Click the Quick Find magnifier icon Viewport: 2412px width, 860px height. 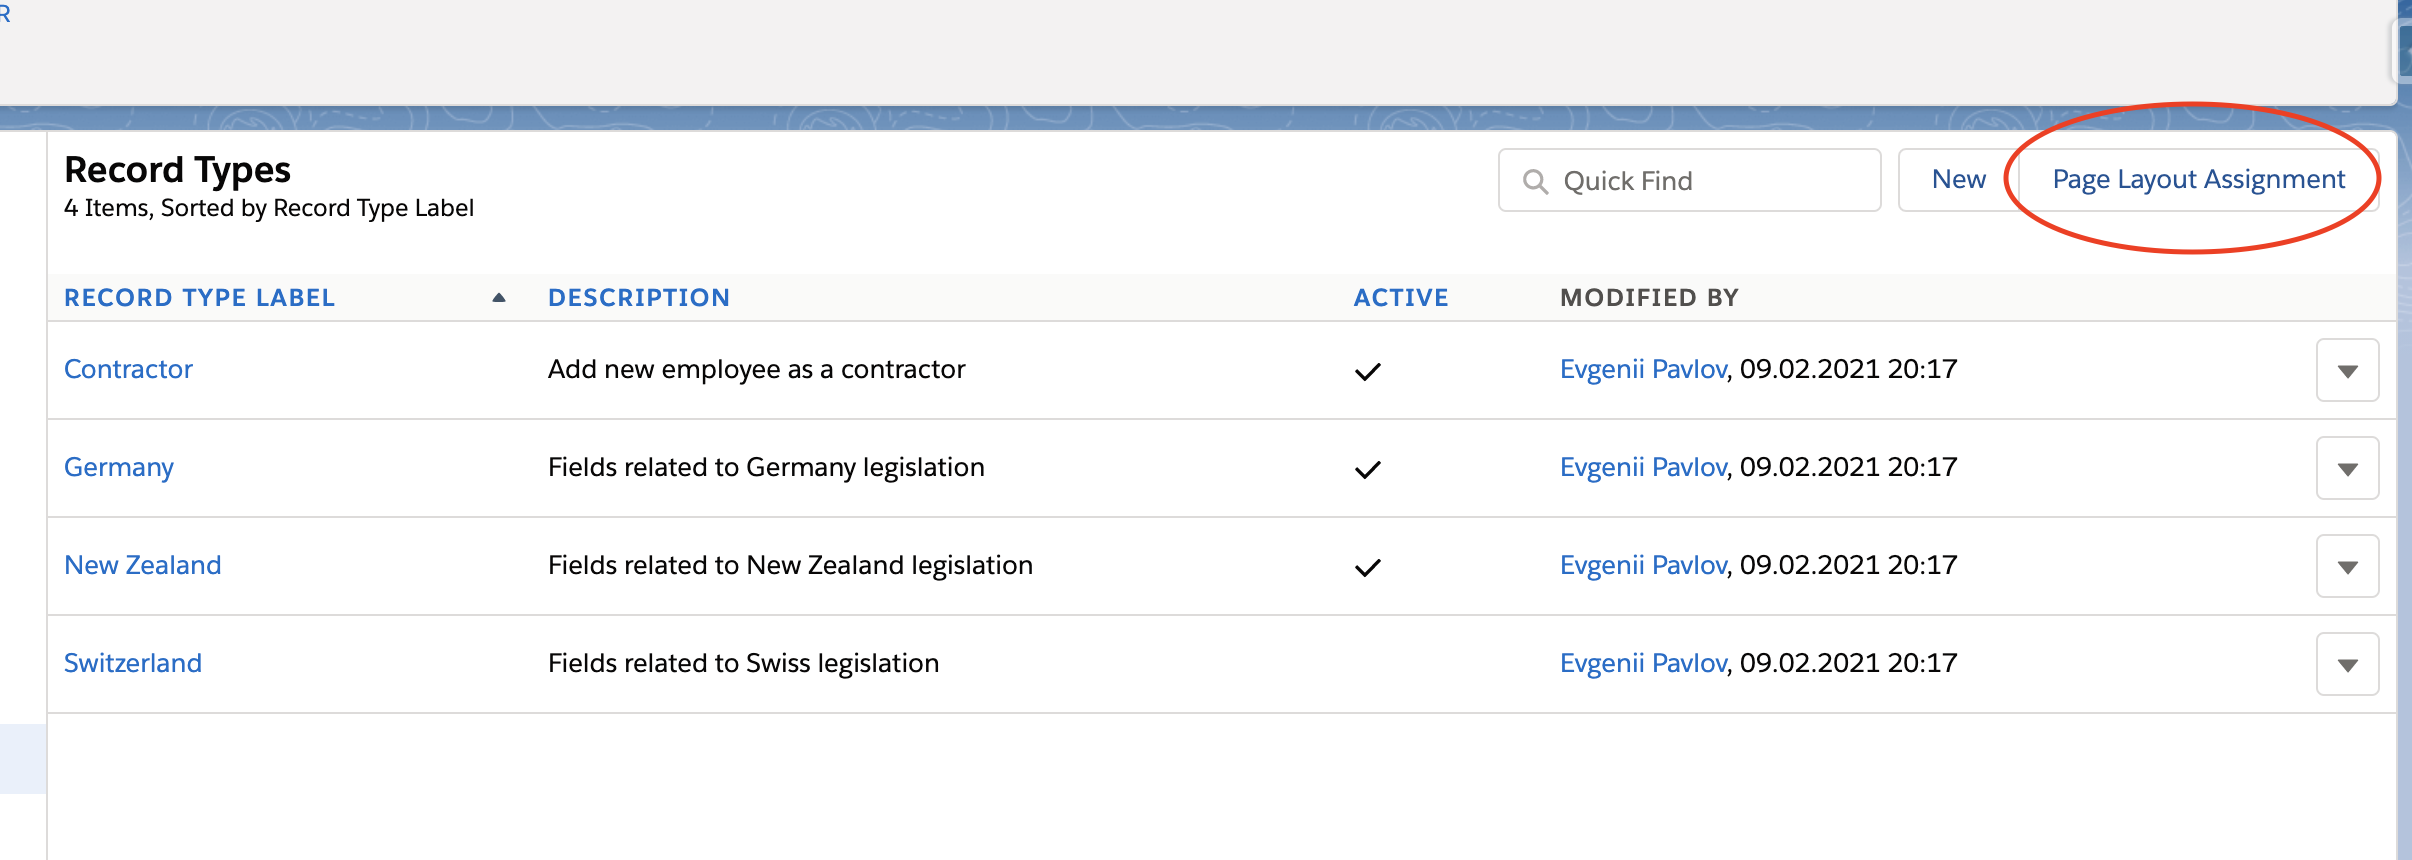(1535, 181)
